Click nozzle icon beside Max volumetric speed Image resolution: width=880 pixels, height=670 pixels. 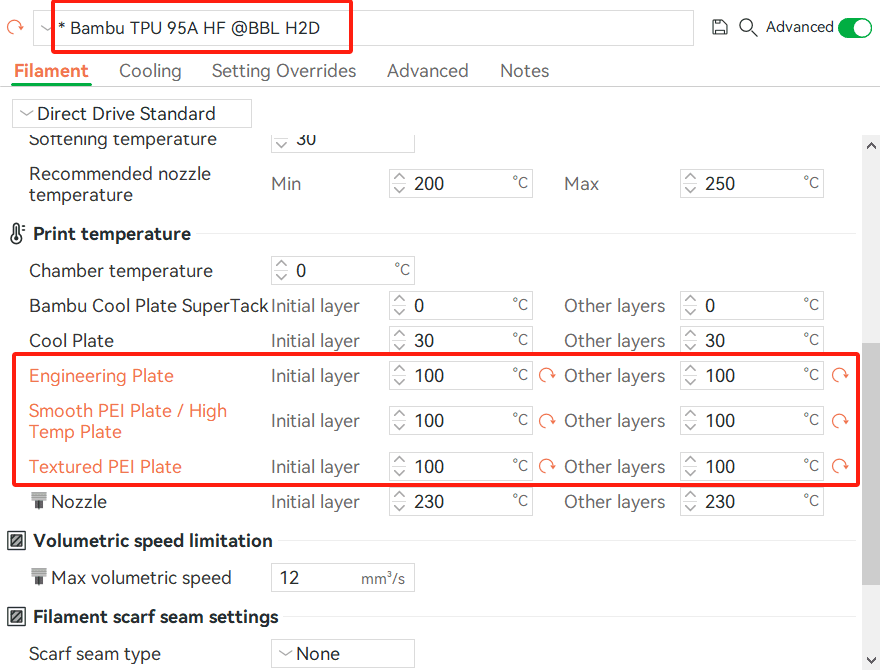coord(39,577)
